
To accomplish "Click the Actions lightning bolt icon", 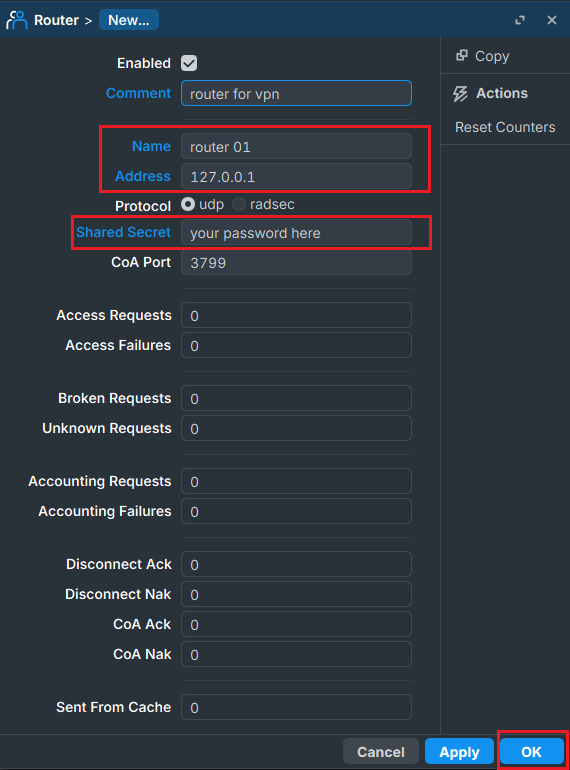I will coord(461,93).
